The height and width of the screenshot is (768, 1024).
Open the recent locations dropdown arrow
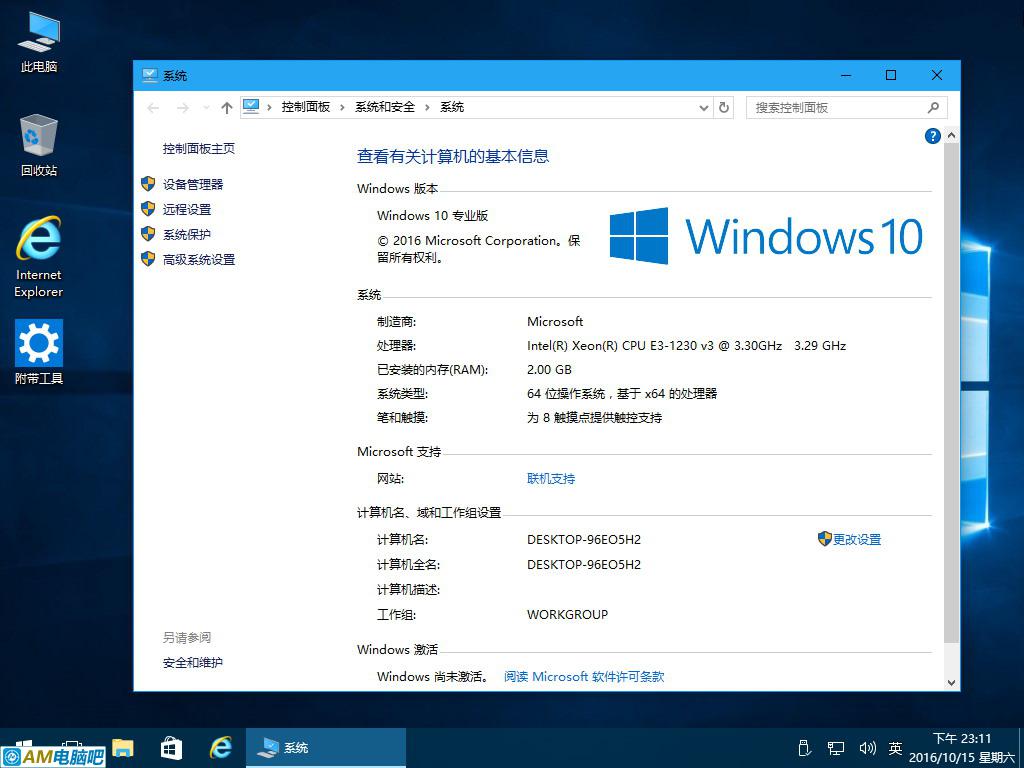pos(206,108)
